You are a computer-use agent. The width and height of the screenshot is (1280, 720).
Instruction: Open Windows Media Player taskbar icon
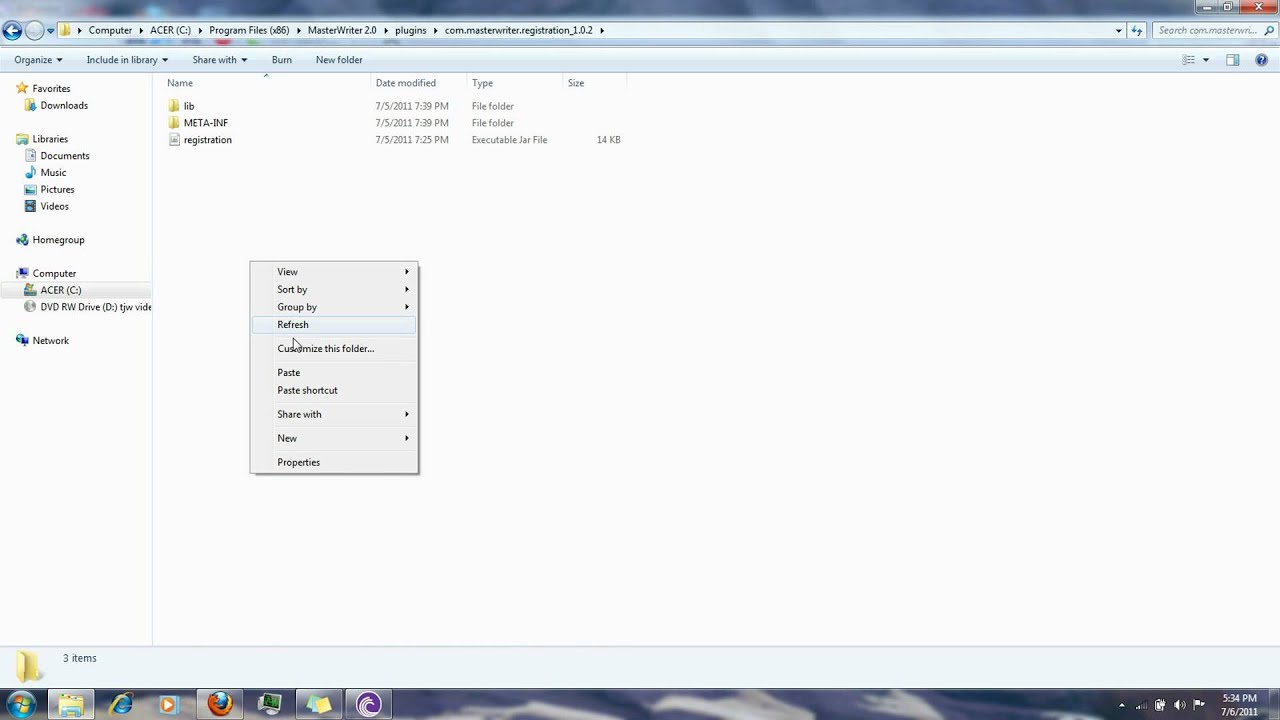click(x=169, y=705)
